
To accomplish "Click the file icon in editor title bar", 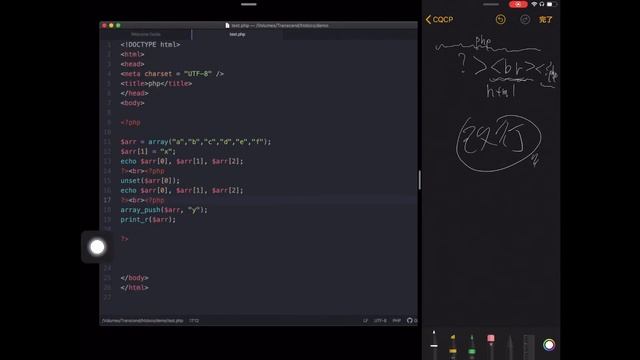I will tap(227, 25).
